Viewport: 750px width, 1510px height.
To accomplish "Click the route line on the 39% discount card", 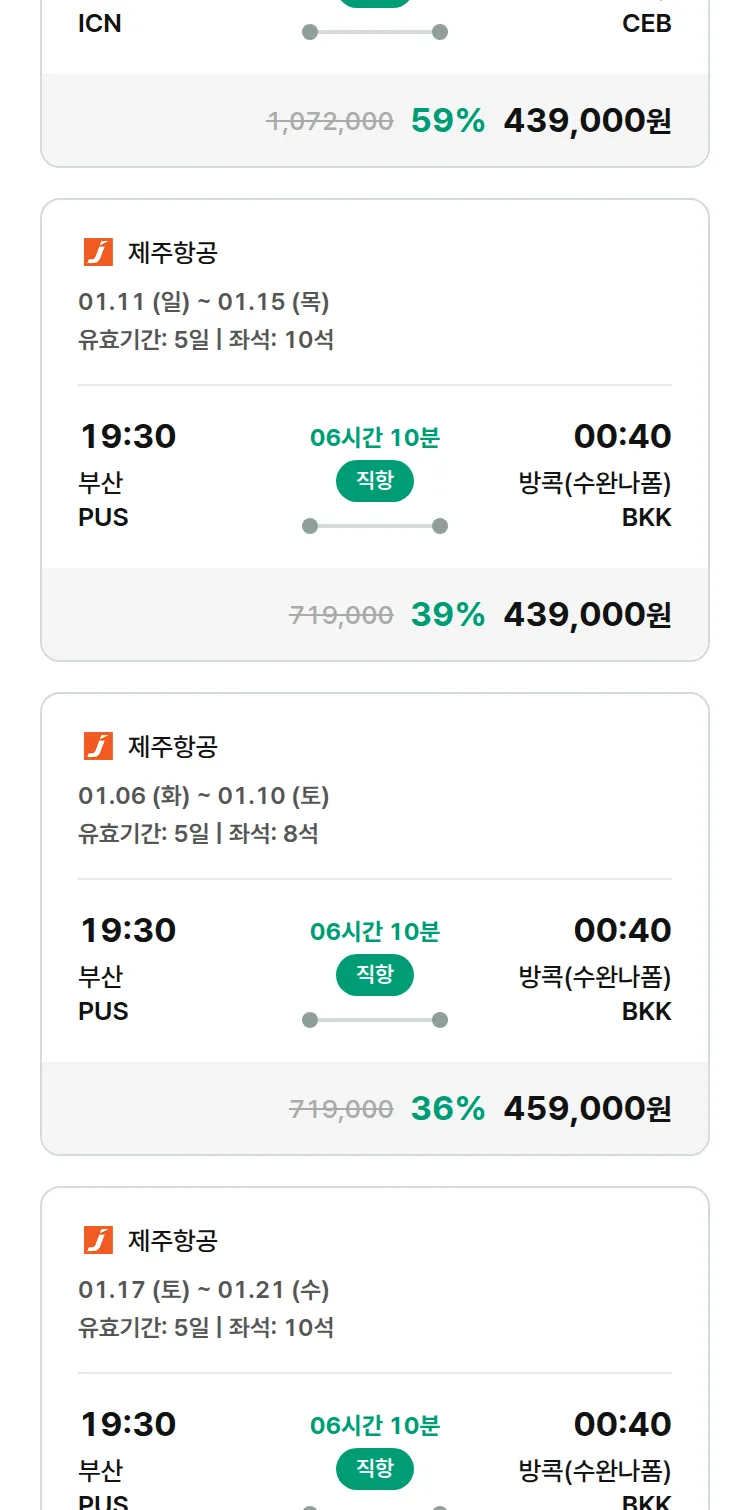I will 375,526.
